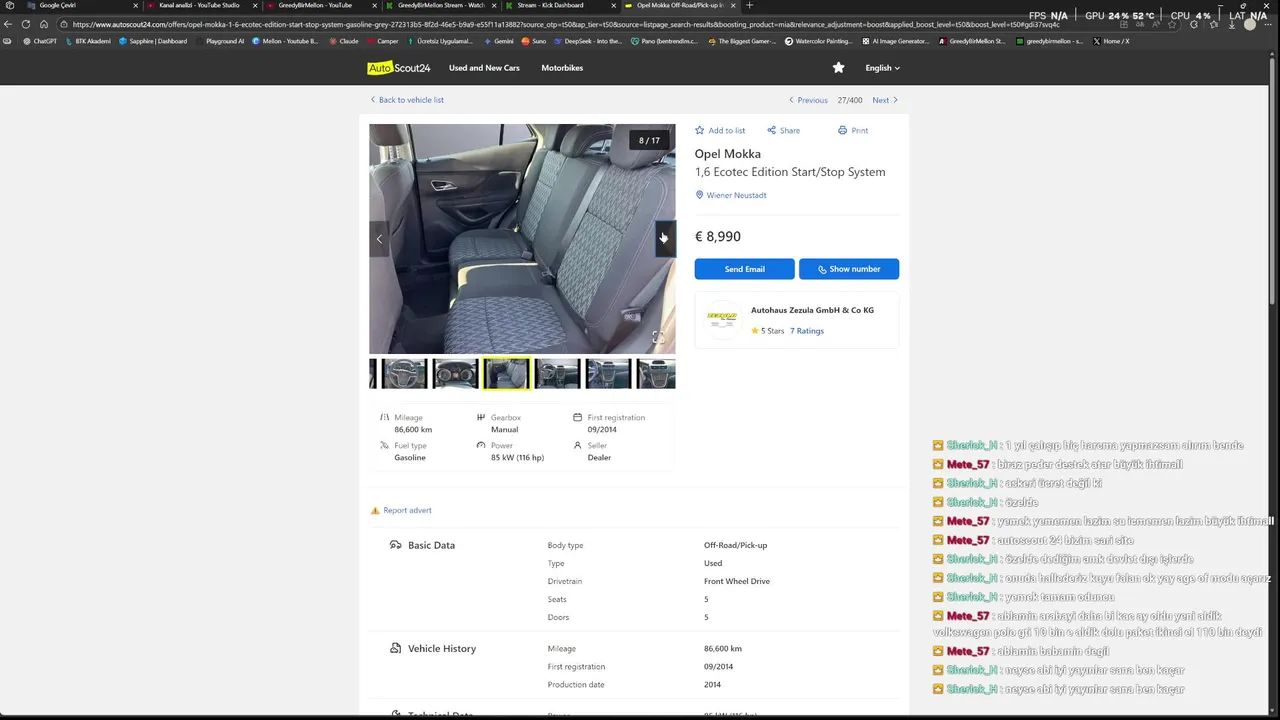Open Used and New Cars menu
Viewport: 1280px width, 720px height.
click(x=484, y=68)
